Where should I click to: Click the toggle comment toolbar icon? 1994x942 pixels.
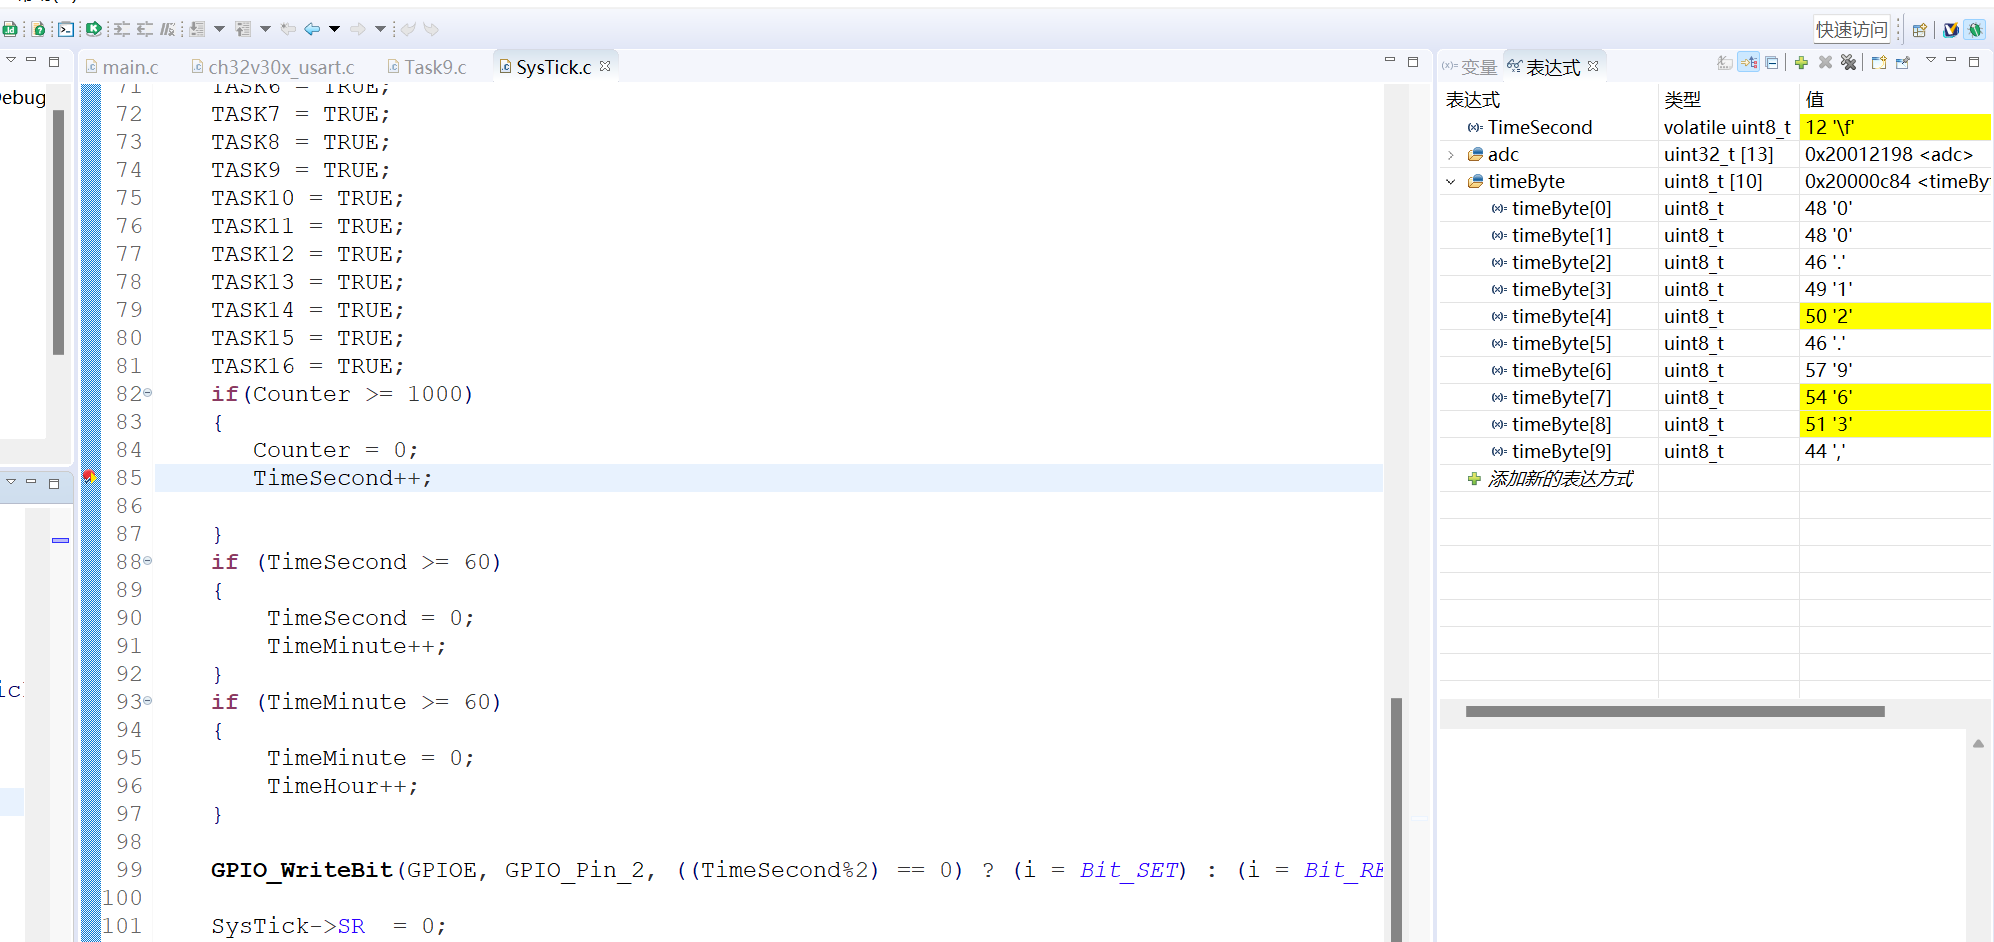point(167,29)
